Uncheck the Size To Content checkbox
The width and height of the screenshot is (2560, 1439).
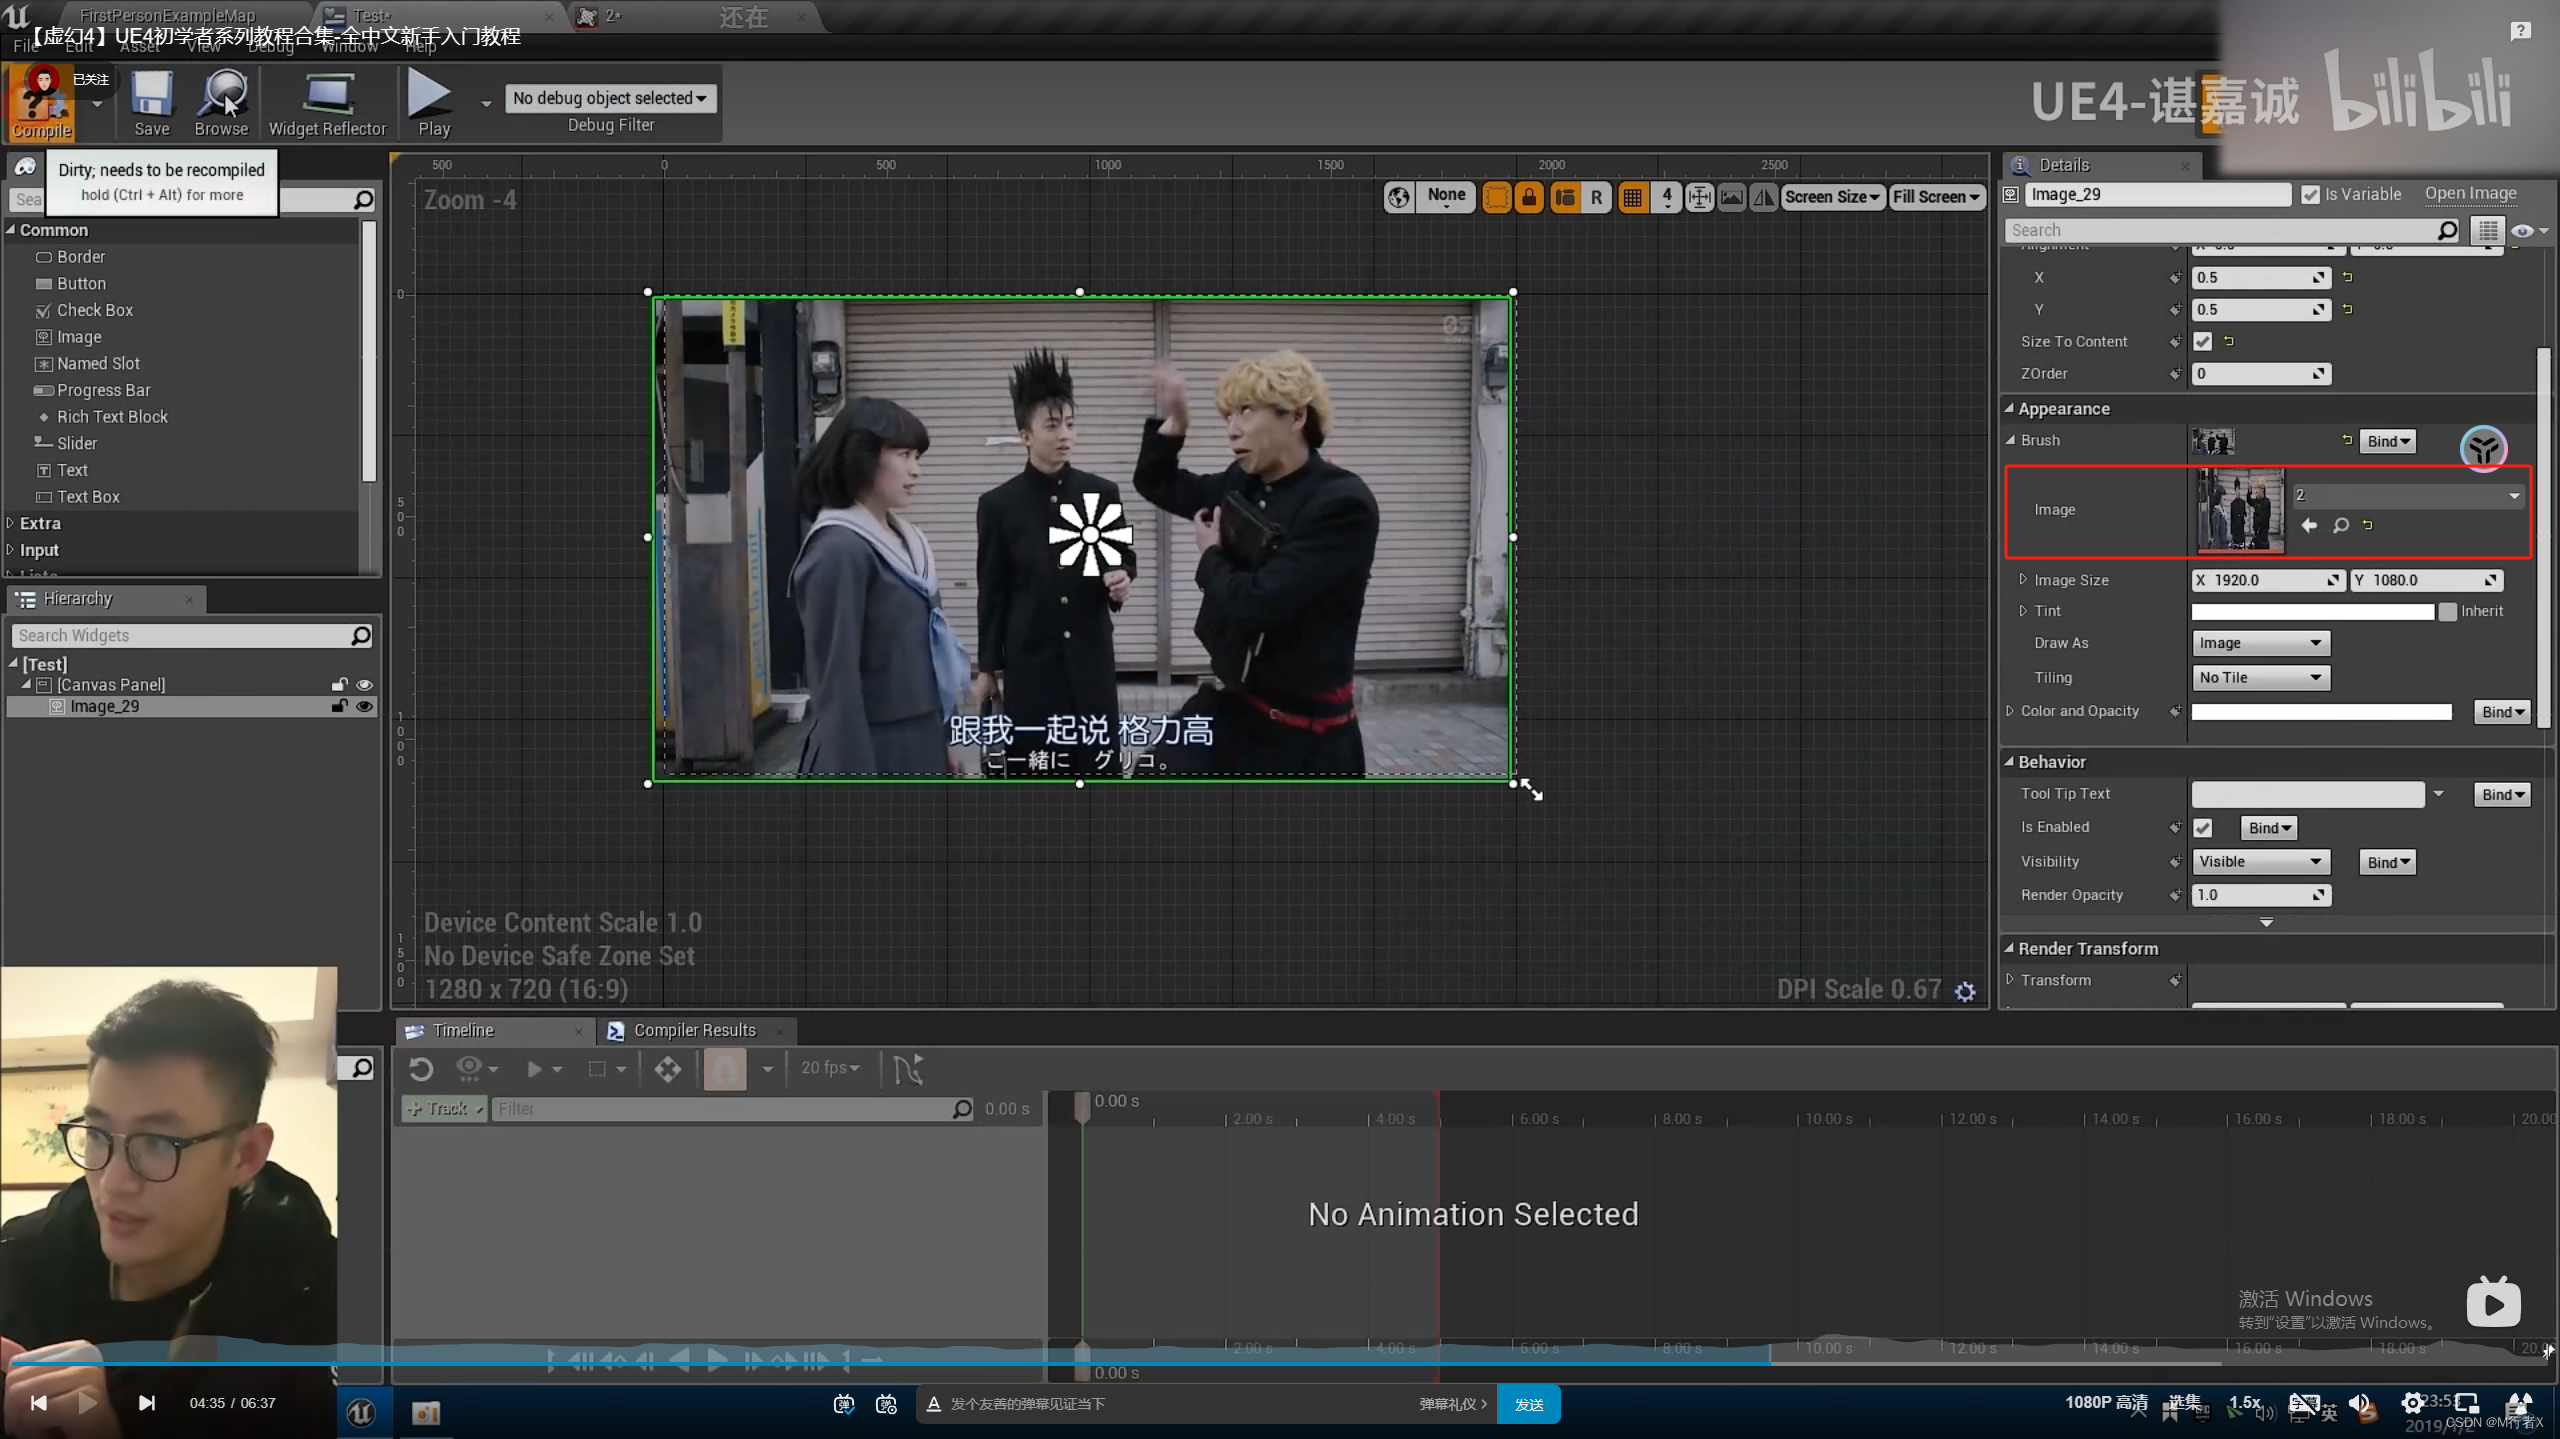2203,342
